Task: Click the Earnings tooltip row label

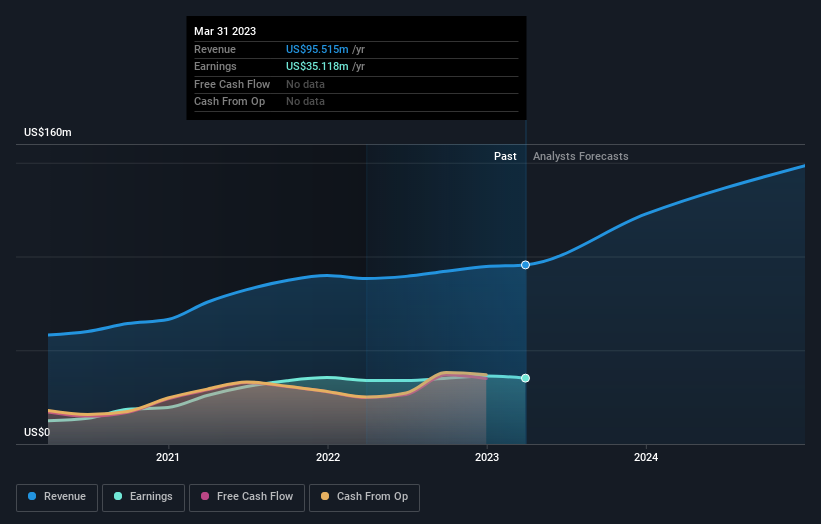Action: (215, 66)
